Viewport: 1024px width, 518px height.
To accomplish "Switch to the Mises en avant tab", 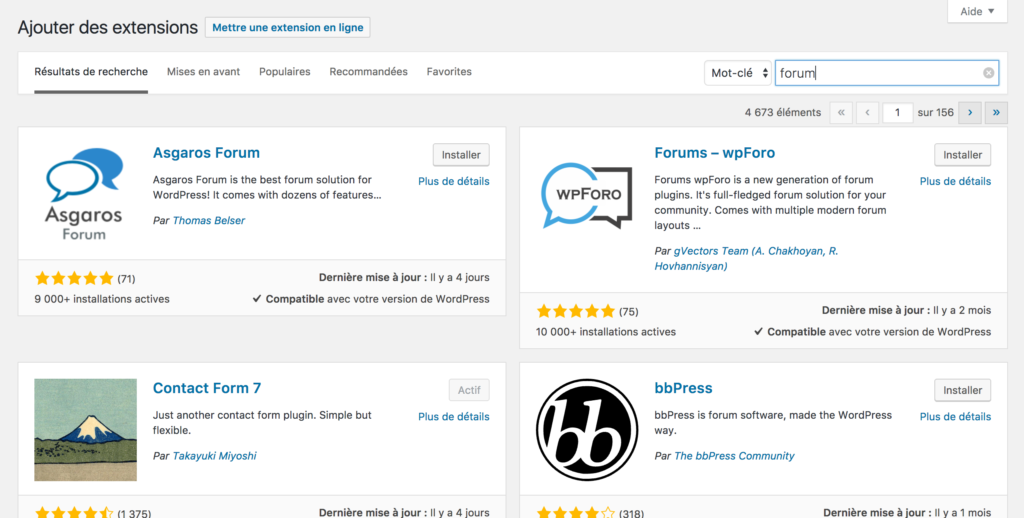I will (203, 72).
